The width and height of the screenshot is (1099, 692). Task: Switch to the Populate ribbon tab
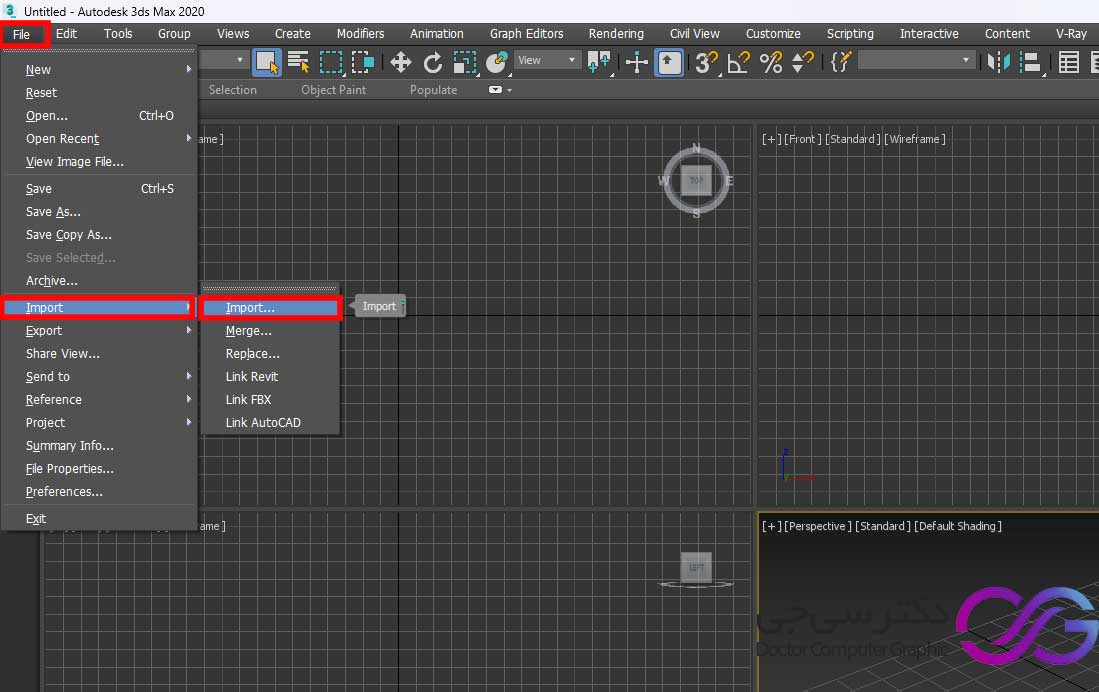pyautogui.click(x=433, y=90)
